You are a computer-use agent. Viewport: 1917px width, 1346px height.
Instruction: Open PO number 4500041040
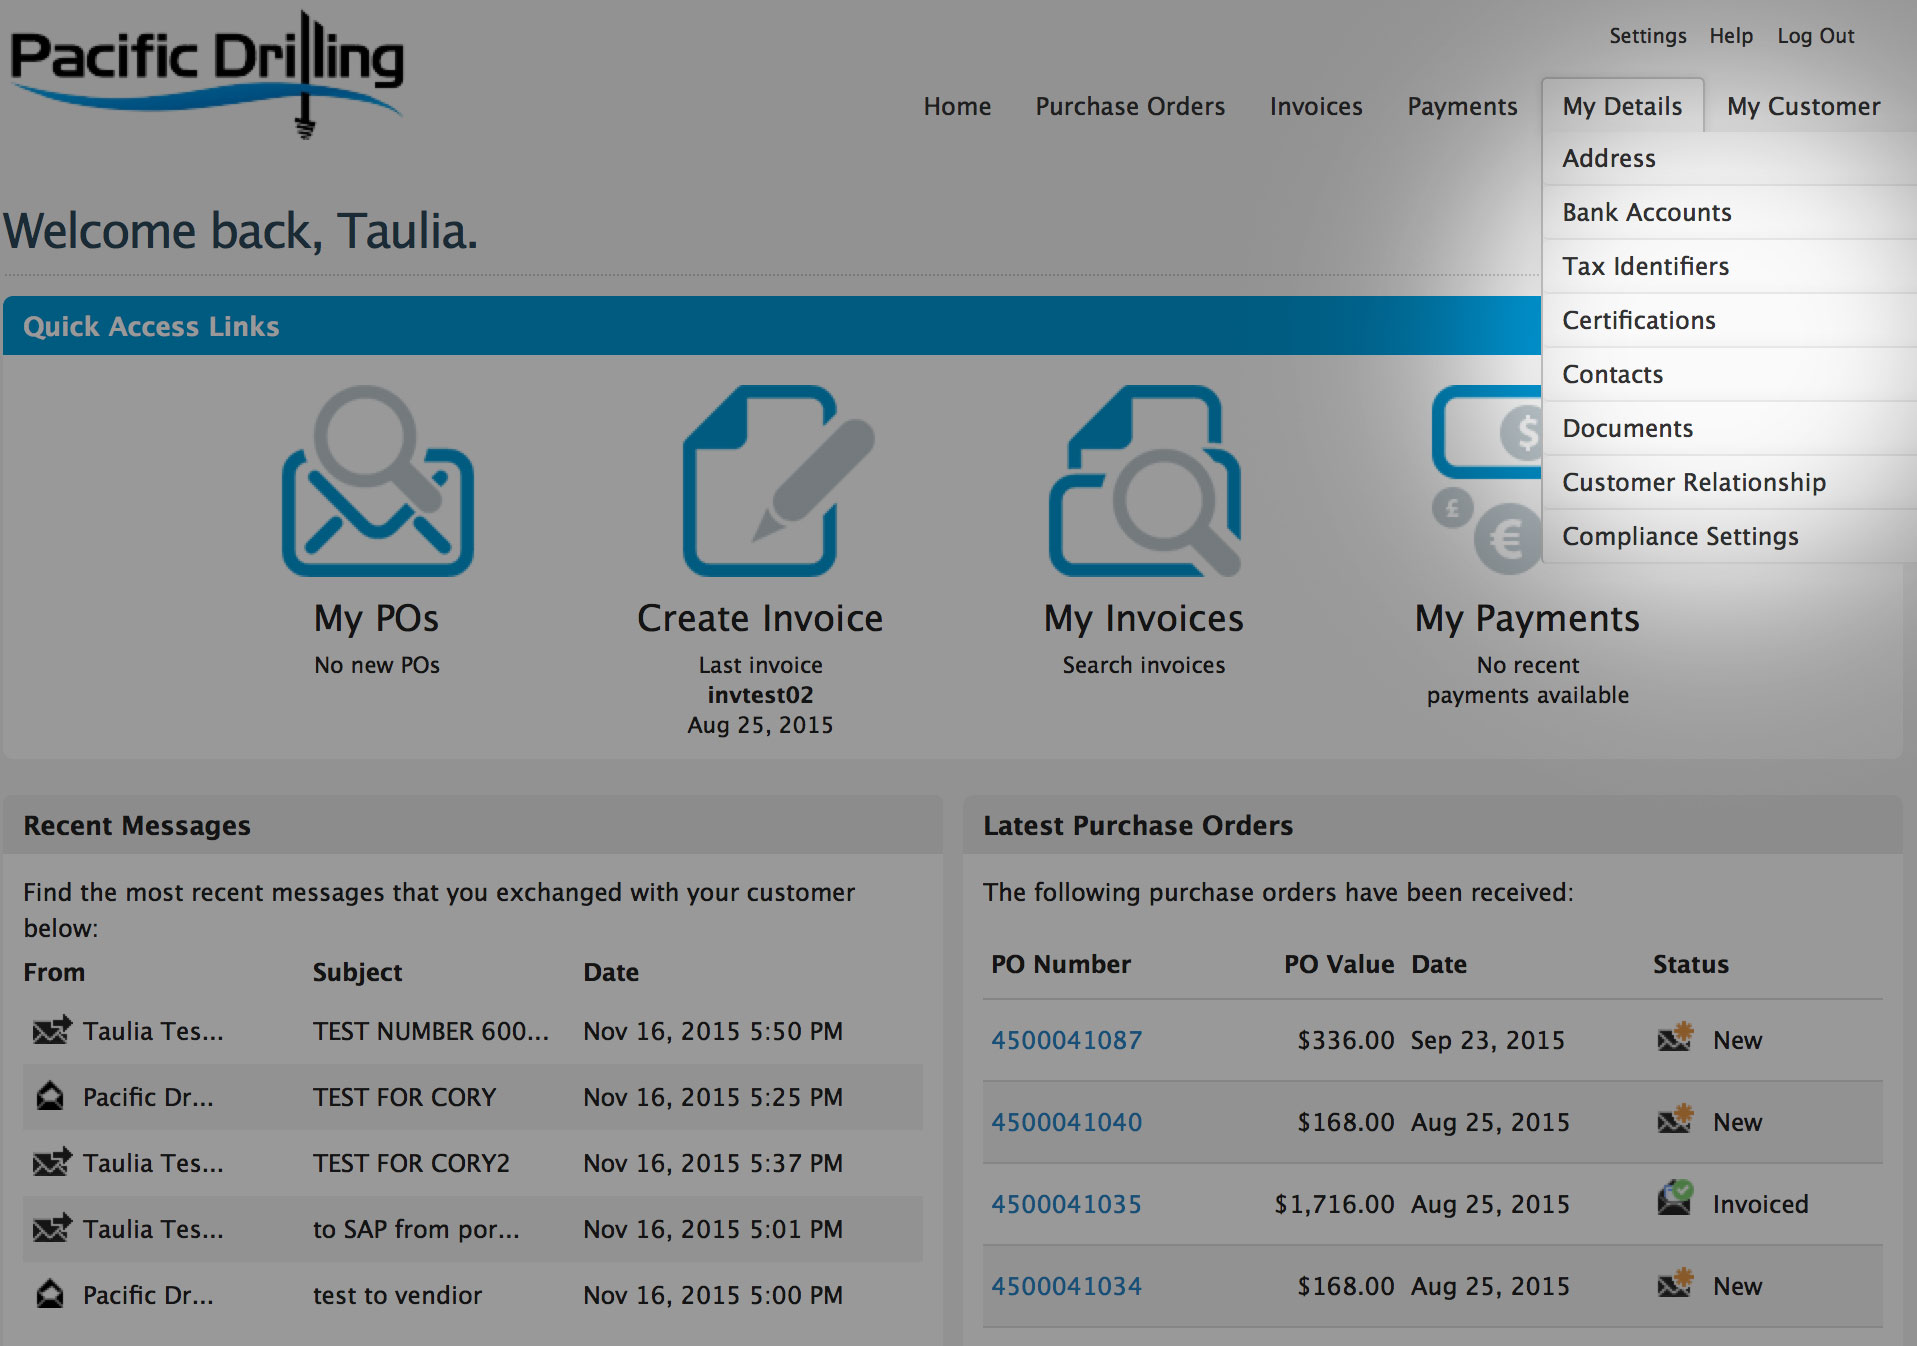pos(1066,1122)
